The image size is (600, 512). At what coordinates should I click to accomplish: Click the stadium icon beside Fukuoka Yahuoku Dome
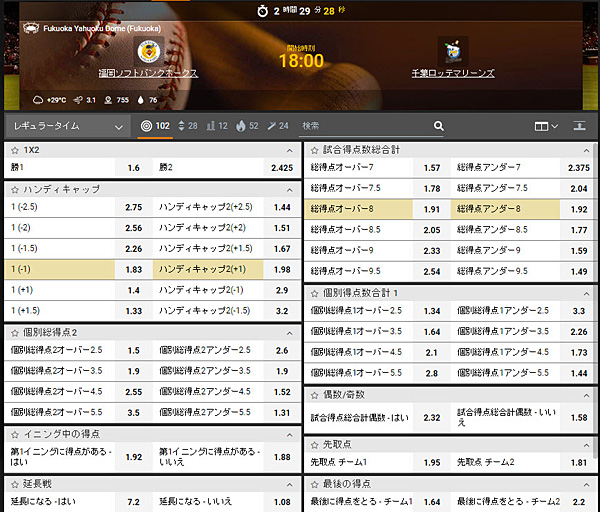coord(31,28)
